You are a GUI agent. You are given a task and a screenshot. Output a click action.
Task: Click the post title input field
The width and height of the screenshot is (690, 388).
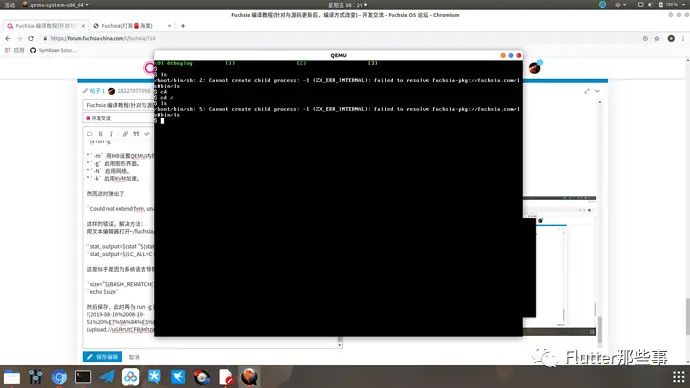[x=118, y=105]
